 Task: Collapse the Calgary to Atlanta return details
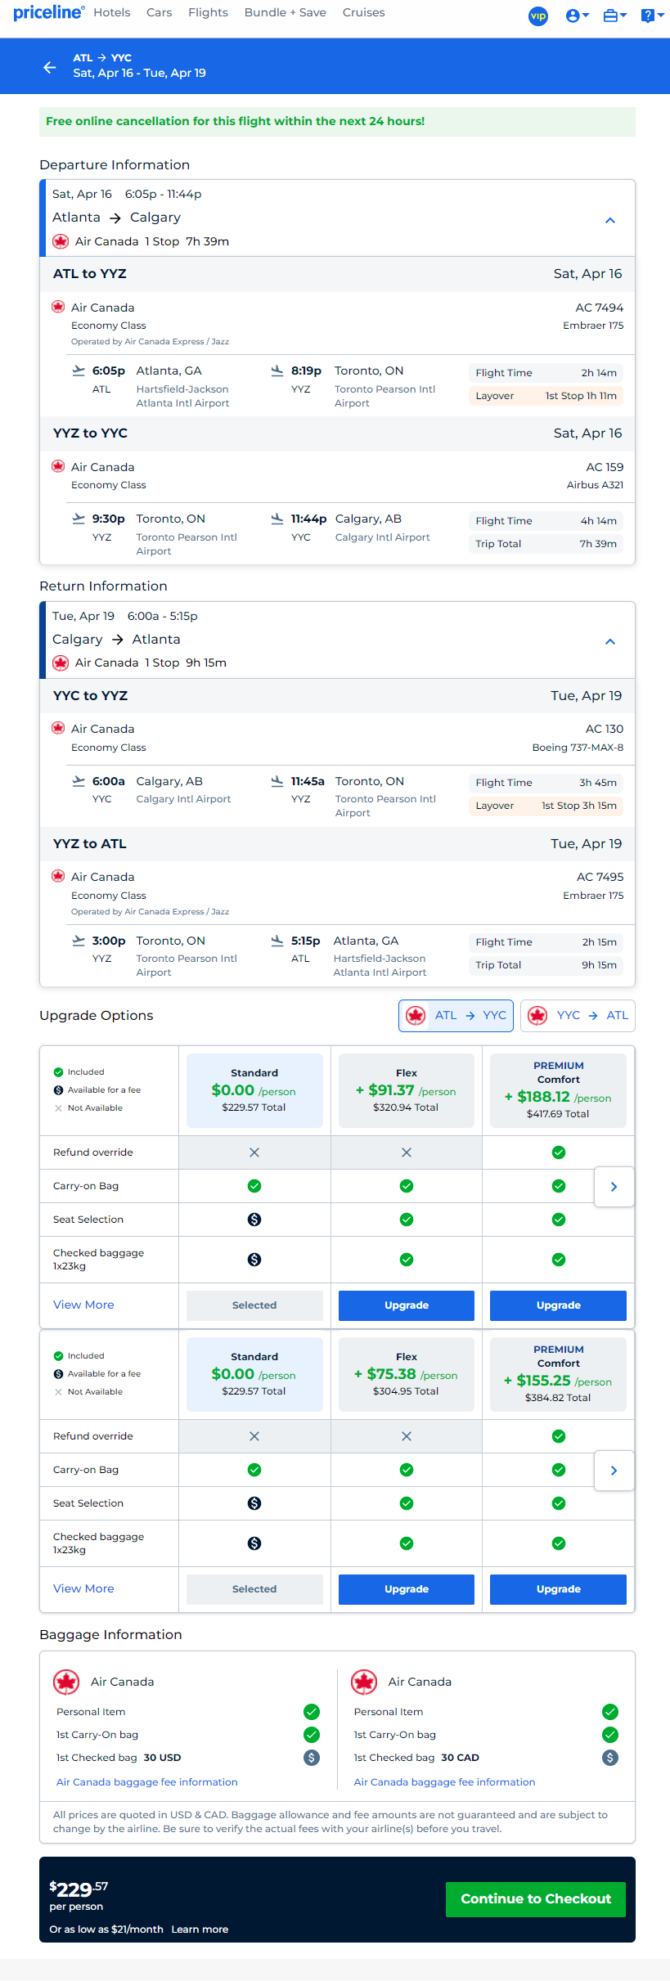[x=610, y=642]
